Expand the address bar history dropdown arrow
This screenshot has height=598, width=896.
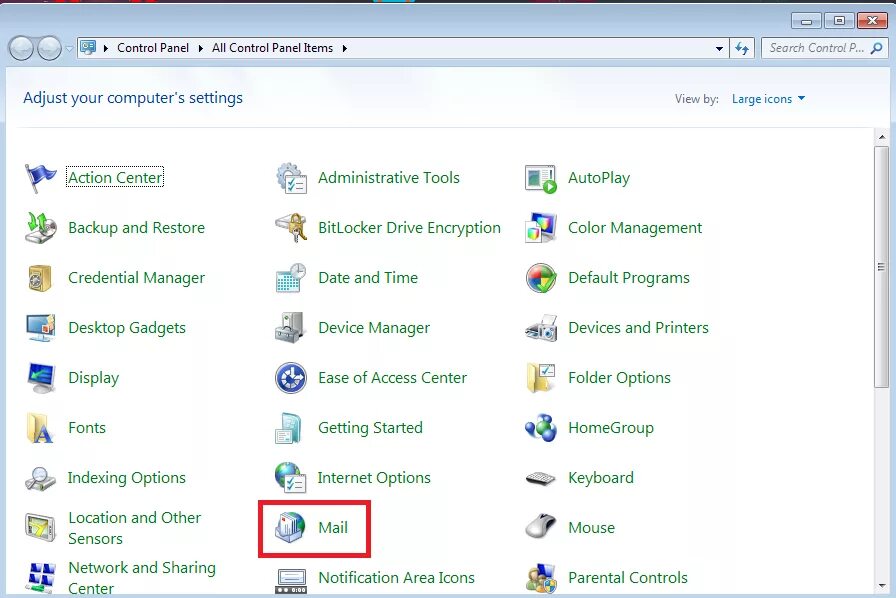[719, 49]
